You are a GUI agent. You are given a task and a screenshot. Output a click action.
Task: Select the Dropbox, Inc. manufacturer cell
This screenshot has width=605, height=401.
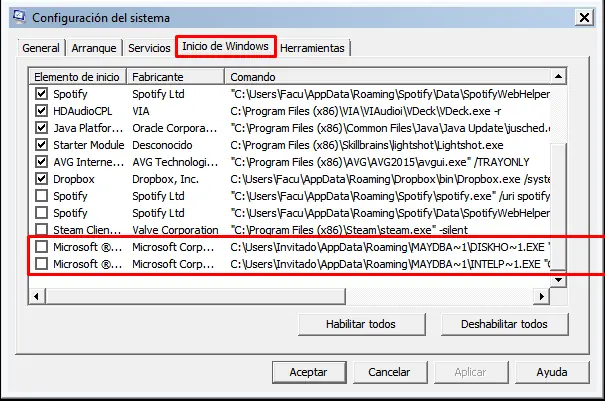[165, 179]
